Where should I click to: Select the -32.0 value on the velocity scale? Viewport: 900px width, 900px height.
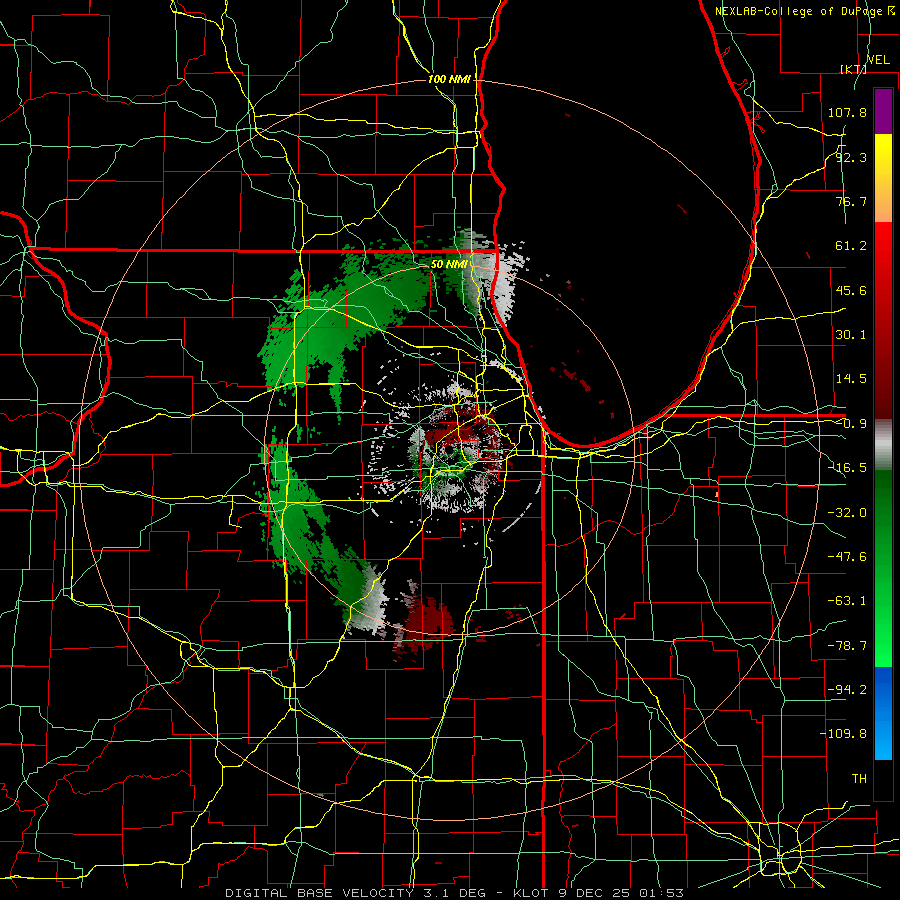847,513
